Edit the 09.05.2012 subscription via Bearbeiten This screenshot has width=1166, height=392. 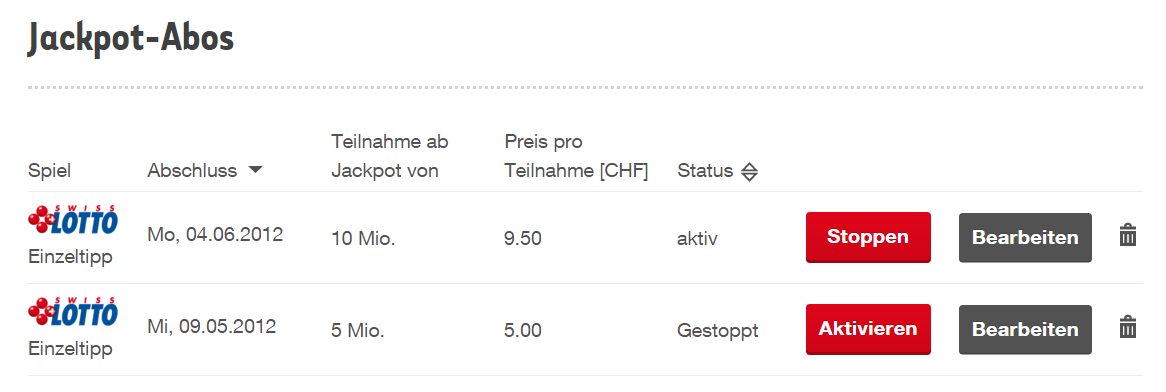coord(1025,330)
